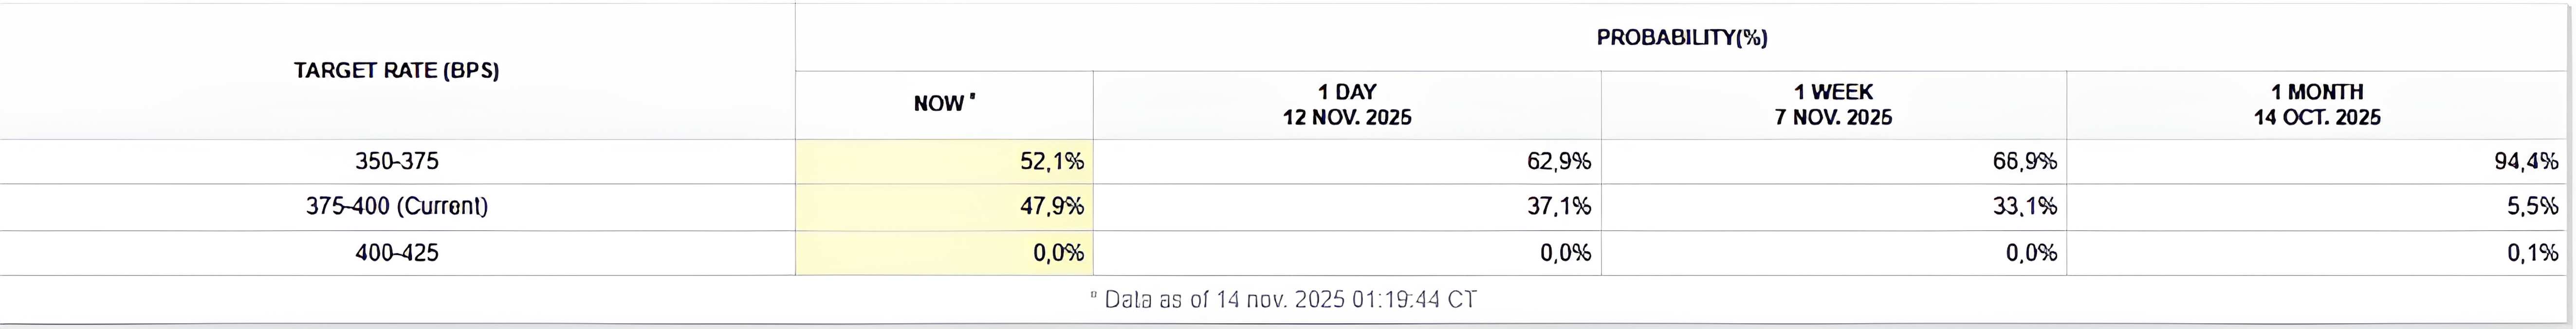Click the PROBABILITY(%) header
The height and width of the screenshot is (329, 2576).
(1682, 38)
